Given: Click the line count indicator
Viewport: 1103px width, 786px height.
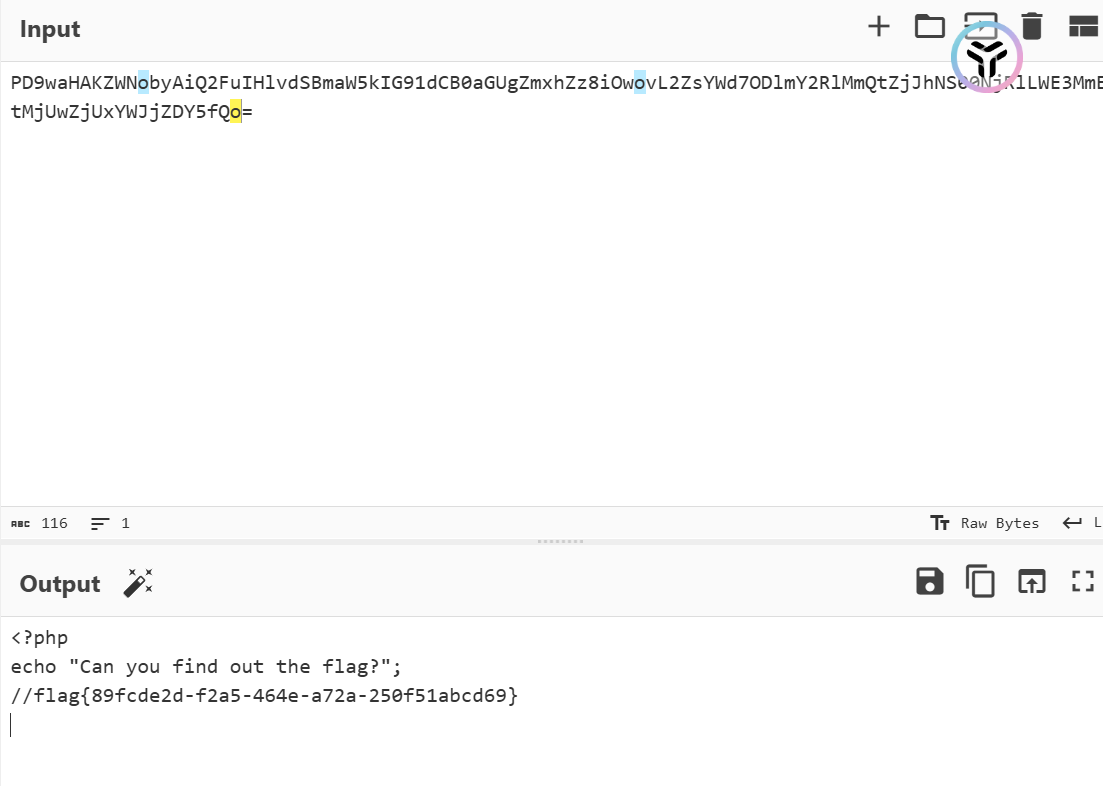Looking at the screenshot, I should pos(110,523).
